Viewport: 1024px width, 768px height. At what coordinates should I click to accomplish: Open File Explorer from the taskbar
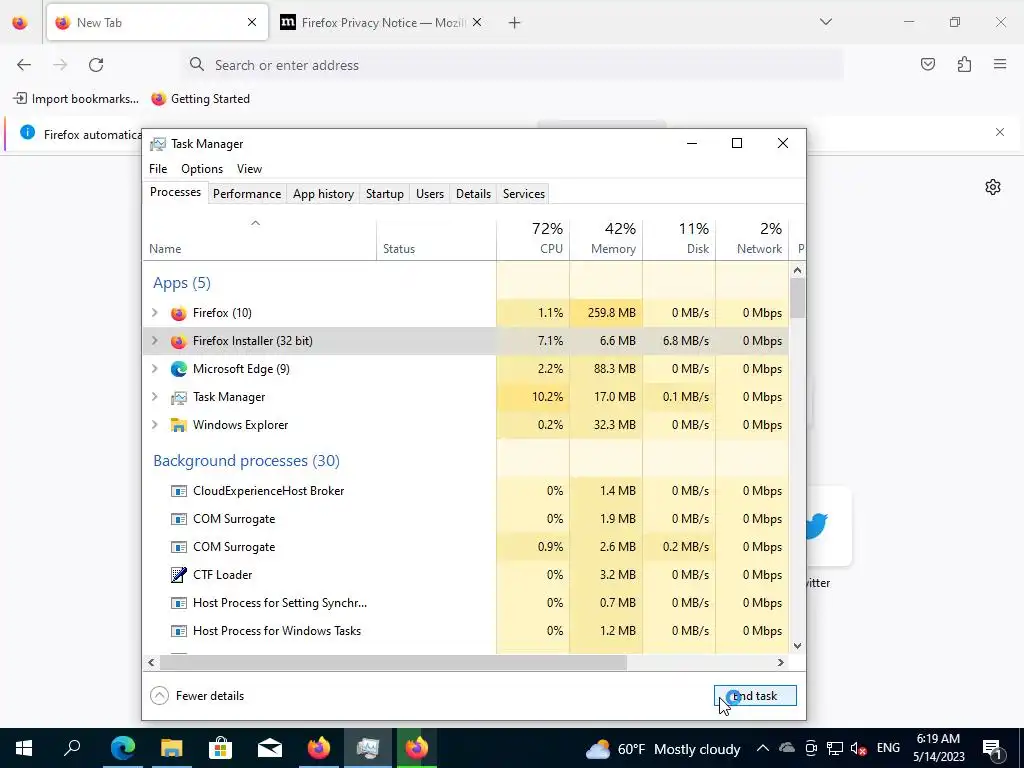tap(171, 748)
